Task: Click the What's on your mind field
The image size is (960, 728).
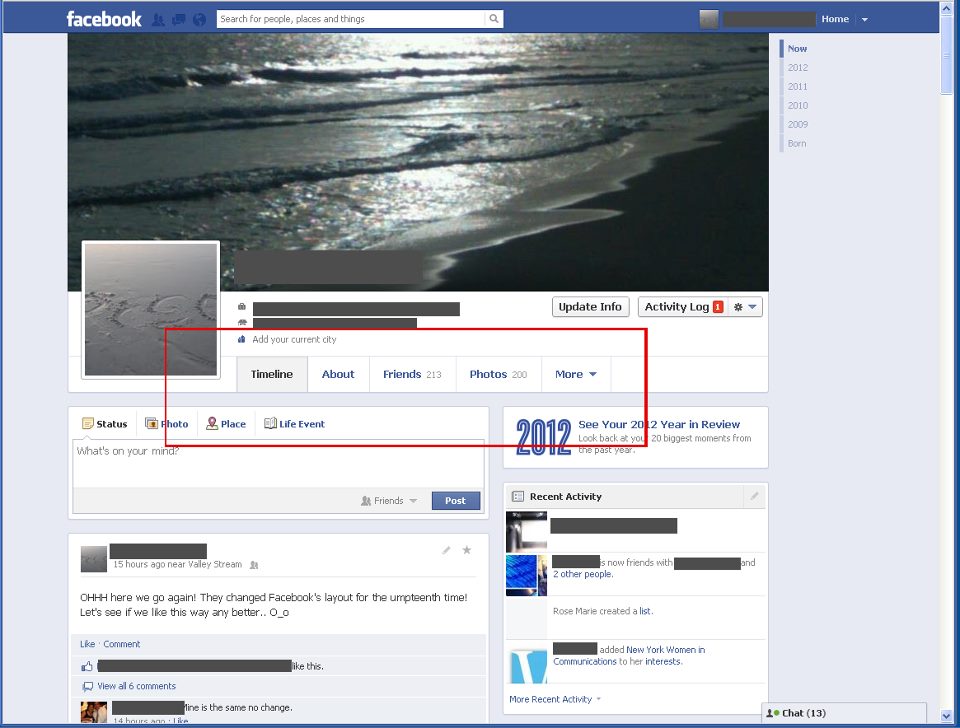Action: [278, 463]
